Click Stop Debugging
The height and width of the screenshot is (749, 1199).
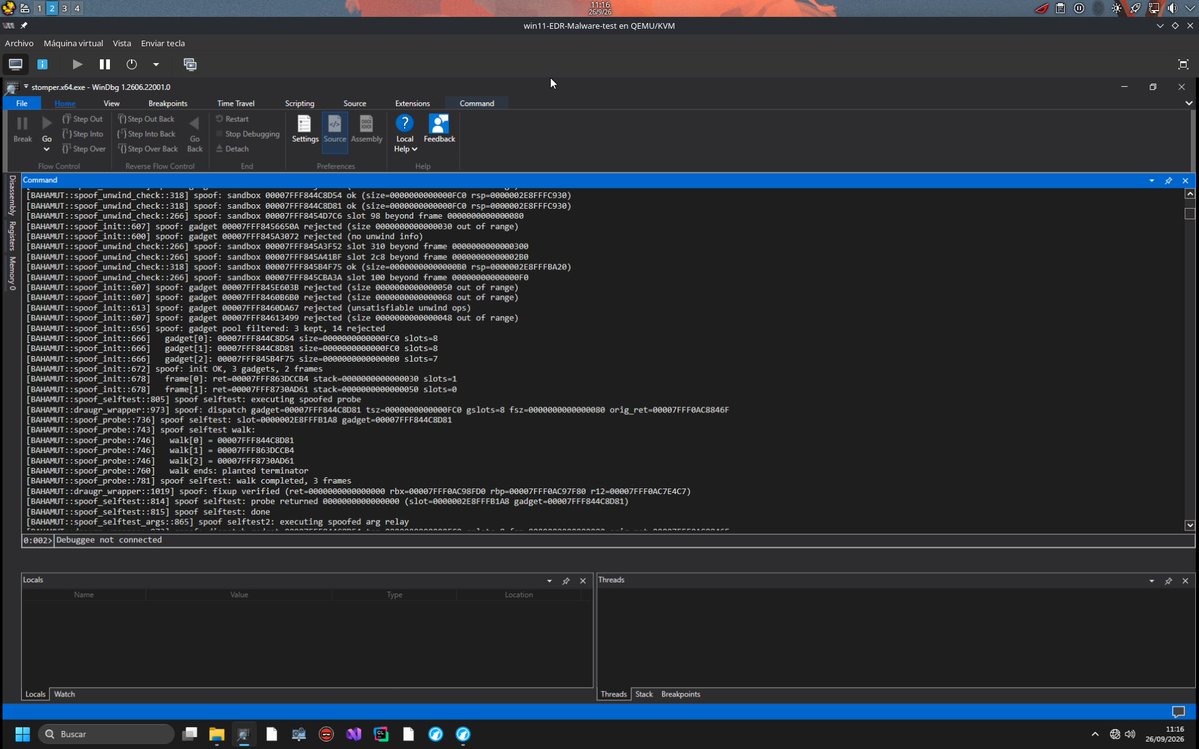[247, 134]
